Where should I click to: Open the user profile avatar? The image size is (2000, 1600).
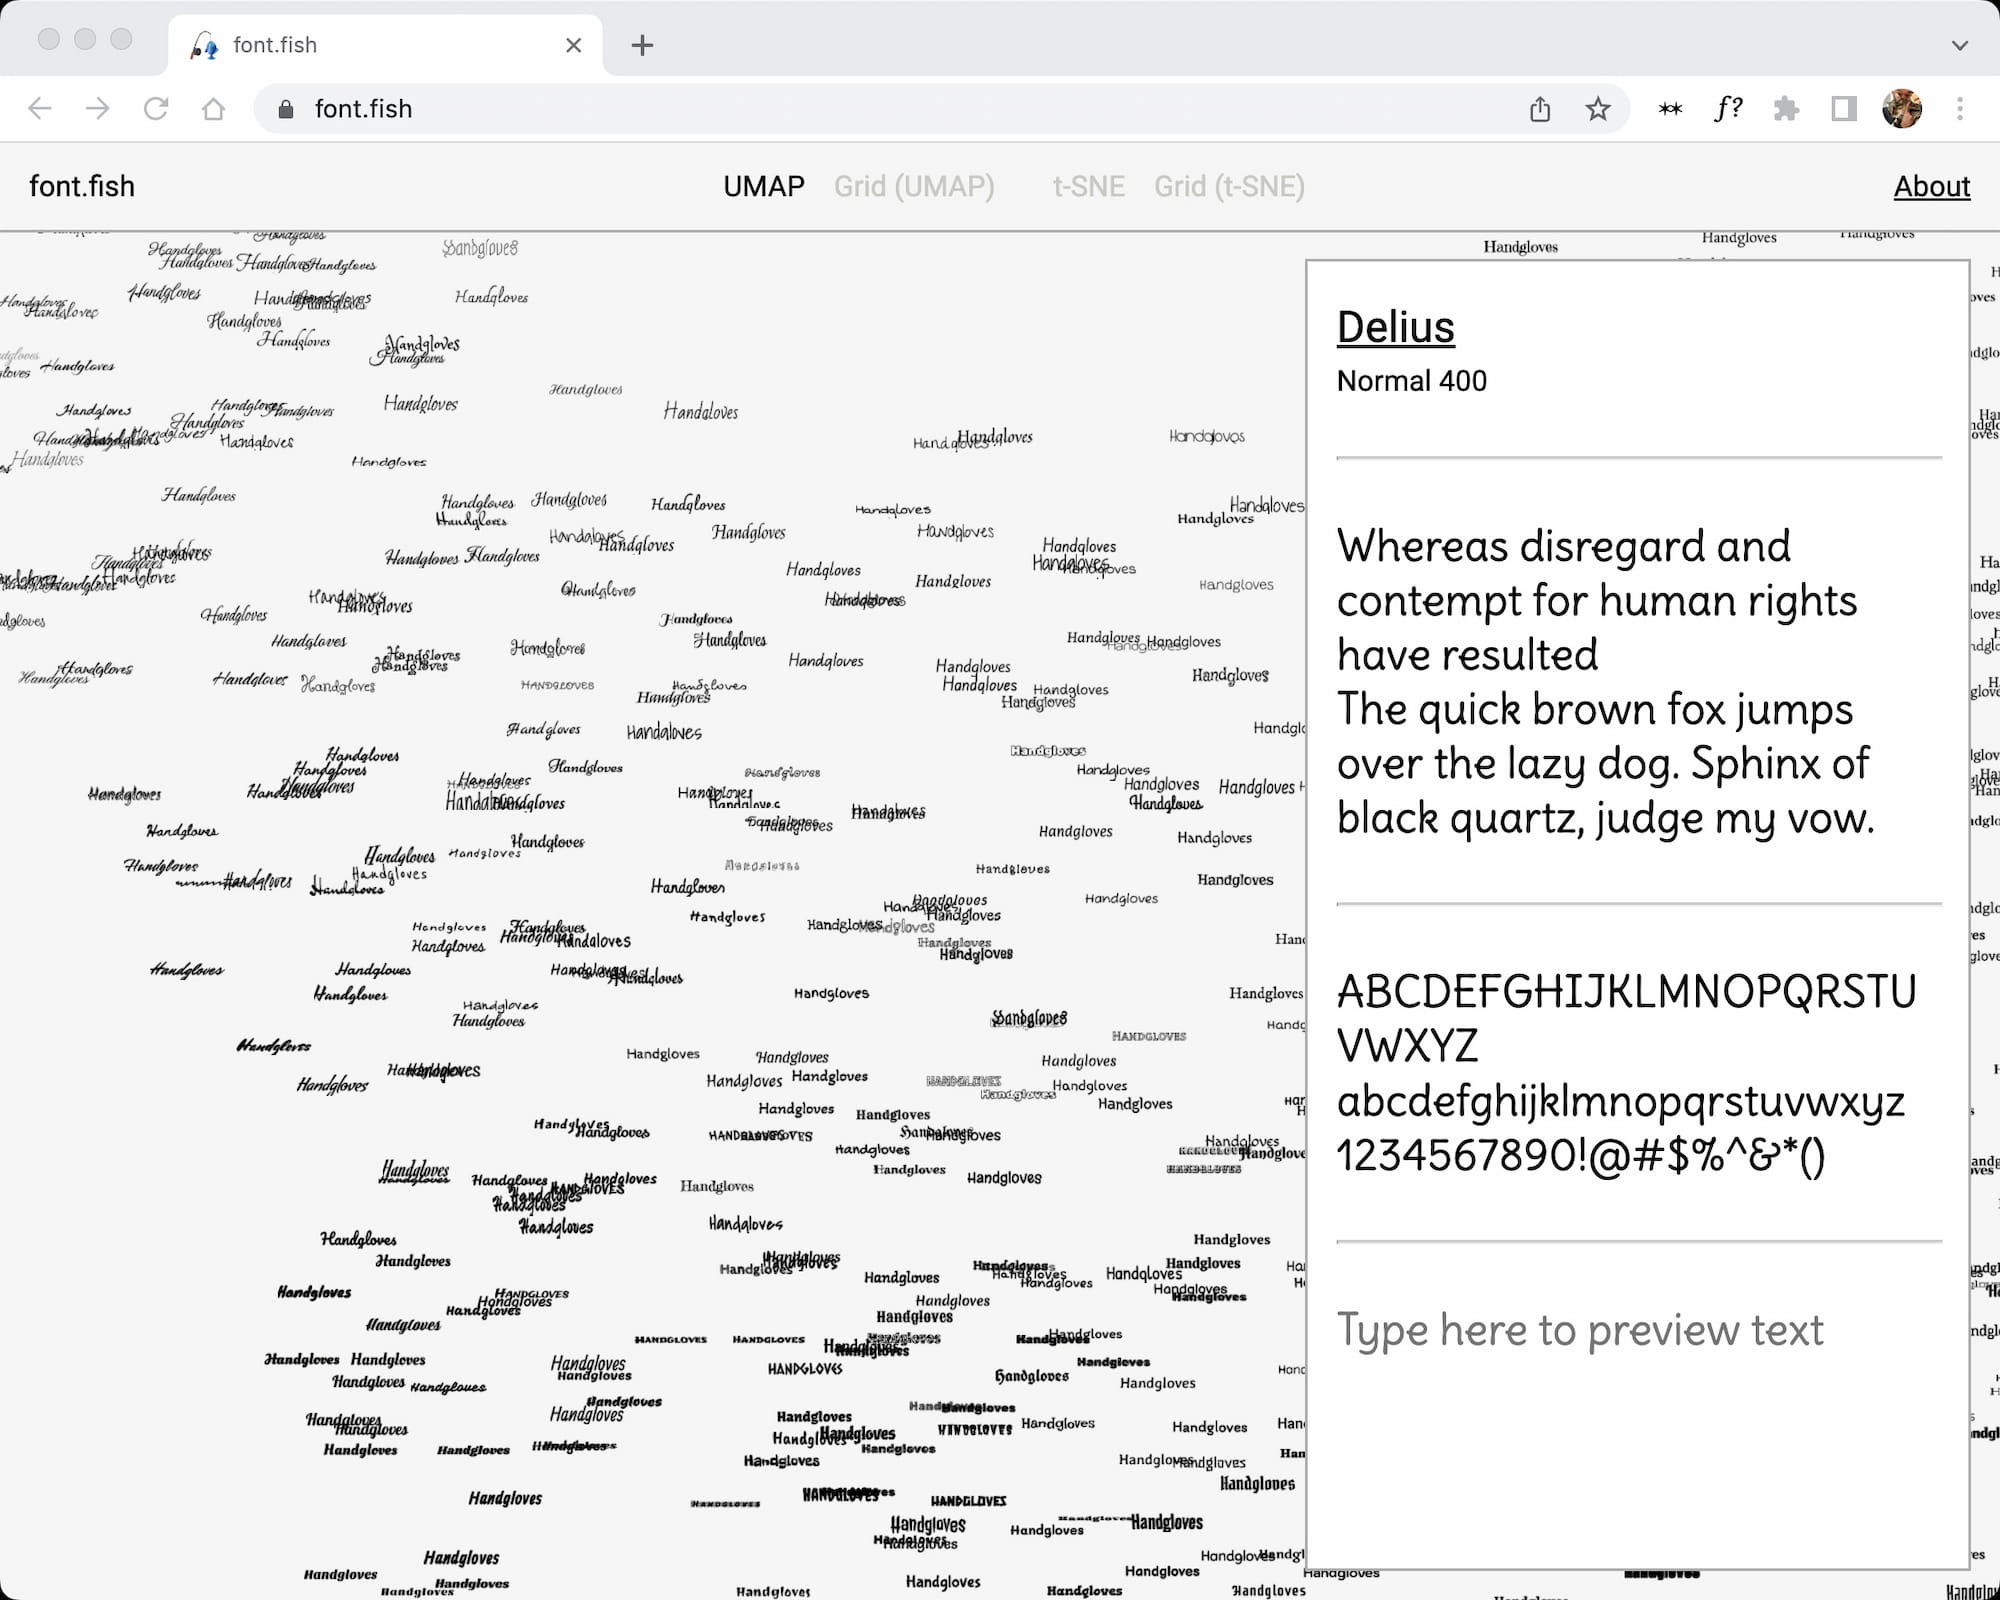pyautogui.click(x=1902, y=108)
